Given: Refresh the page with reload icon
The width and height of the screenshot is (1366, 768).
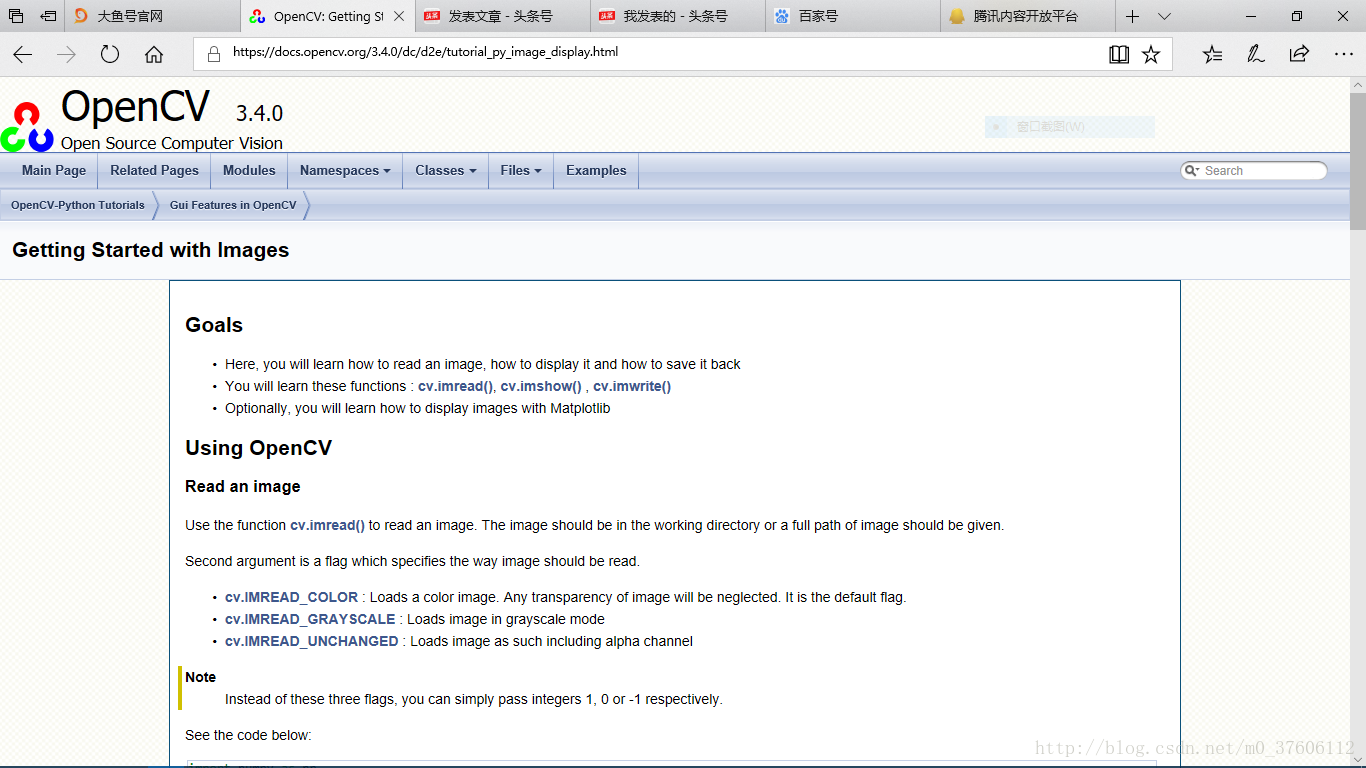Looking at the screenshot, I should [x=110, y=54].
